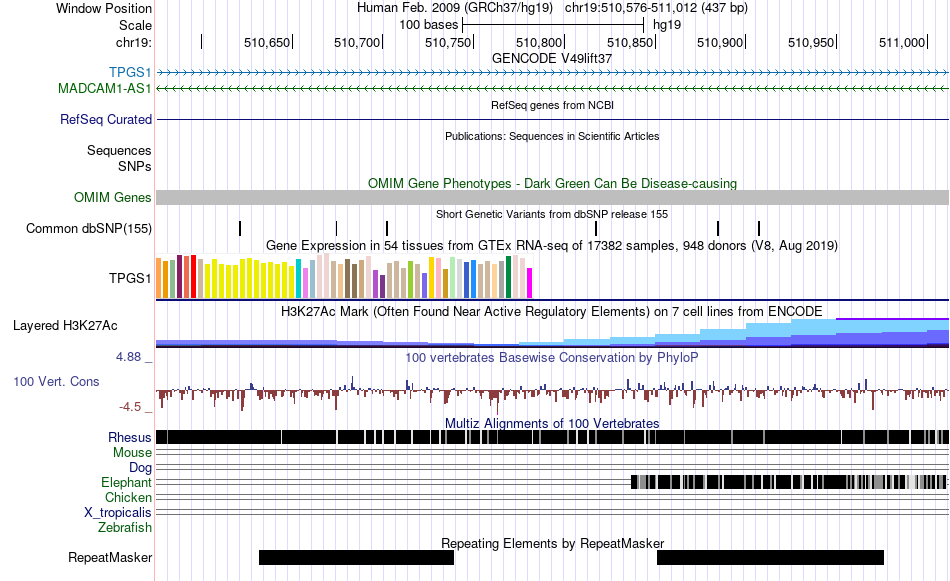This screenshot has width=950, height=581.
Task: Click the teal GTEx expression bar
Action: coord(298,279)
